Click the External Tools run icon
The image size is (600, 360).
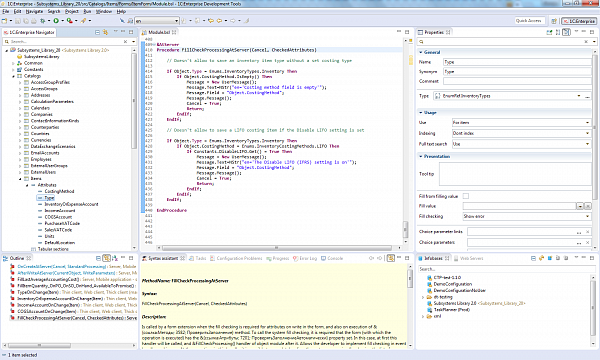click(x=69, y=21)
